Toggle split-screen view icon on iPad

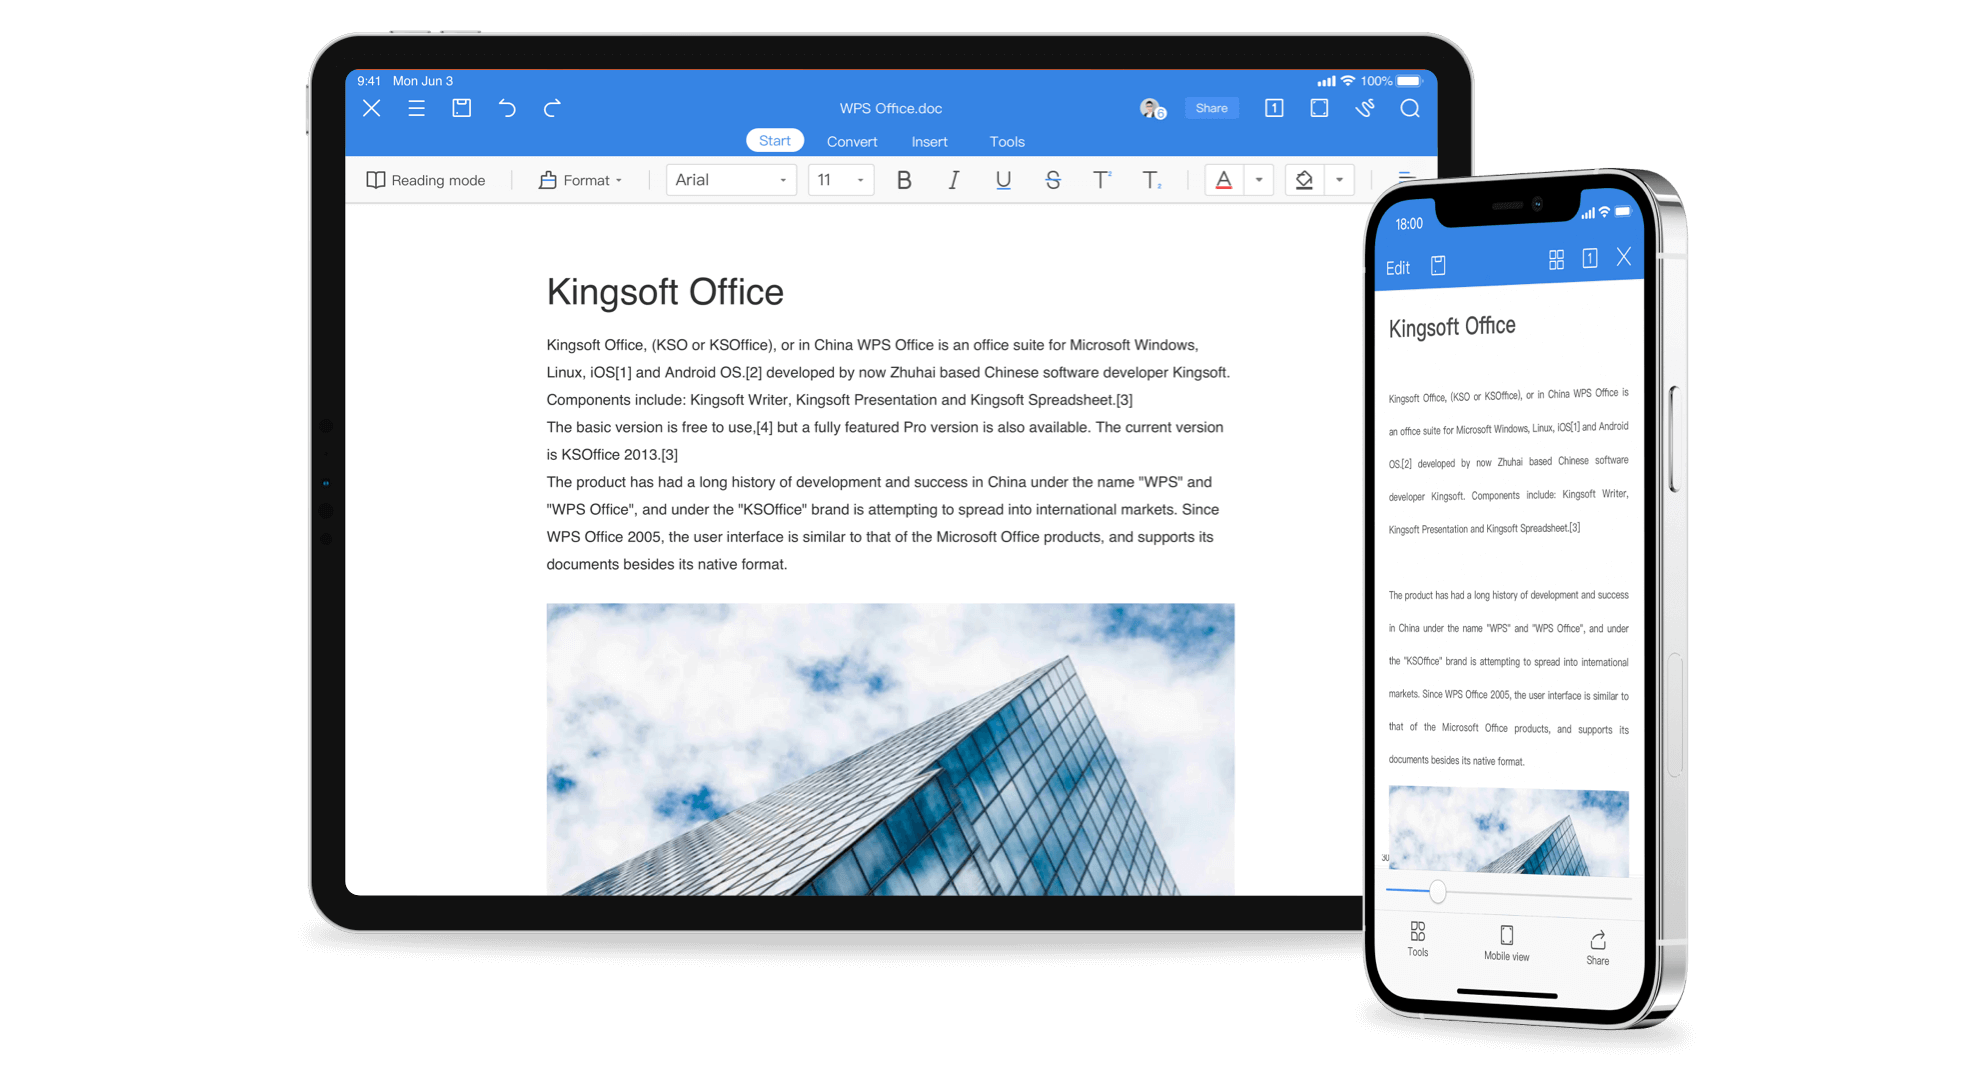point(1320,109)
